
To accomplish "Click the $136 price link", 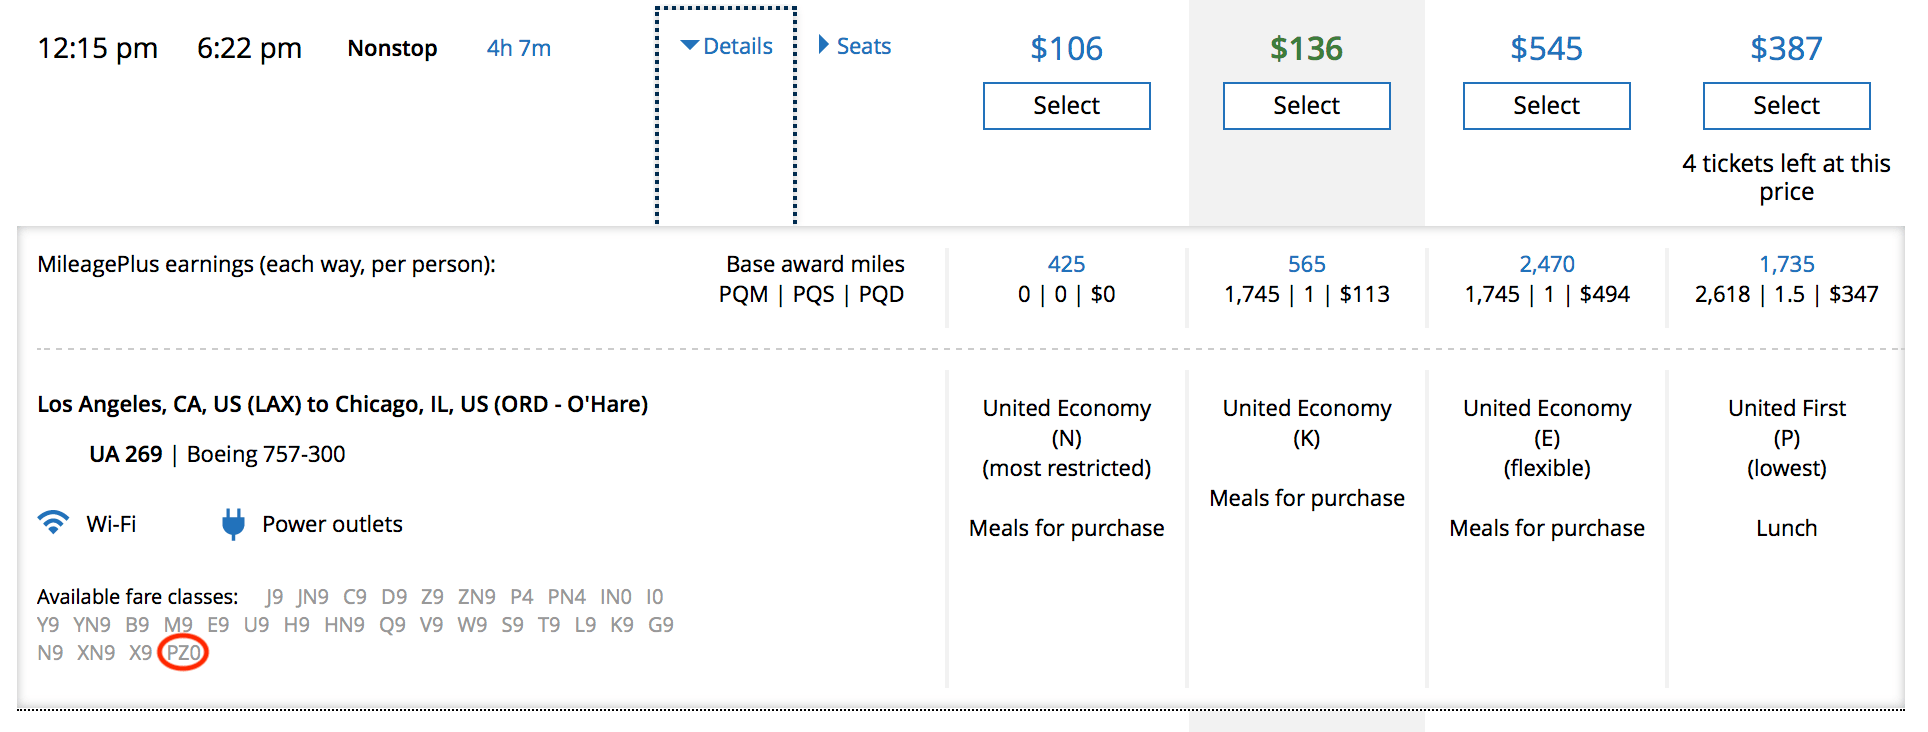I will pyautogui.click(x=1306, y=48).
